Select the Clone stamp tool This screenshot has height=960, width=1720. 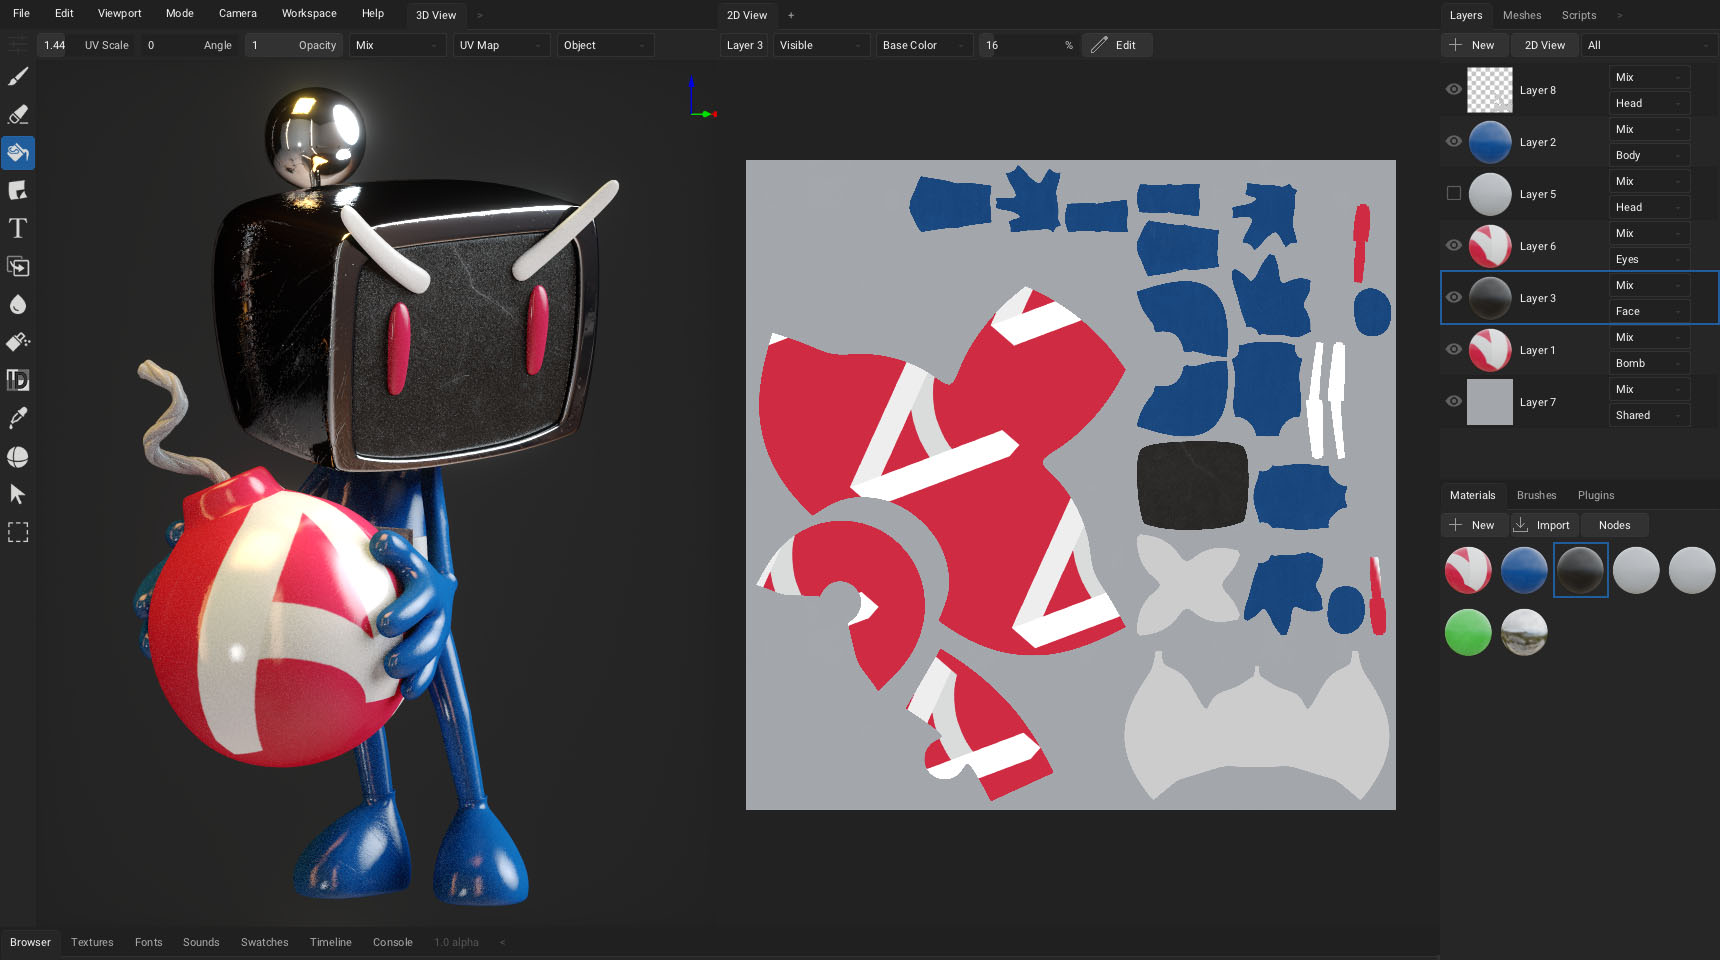tap(18, 267)
